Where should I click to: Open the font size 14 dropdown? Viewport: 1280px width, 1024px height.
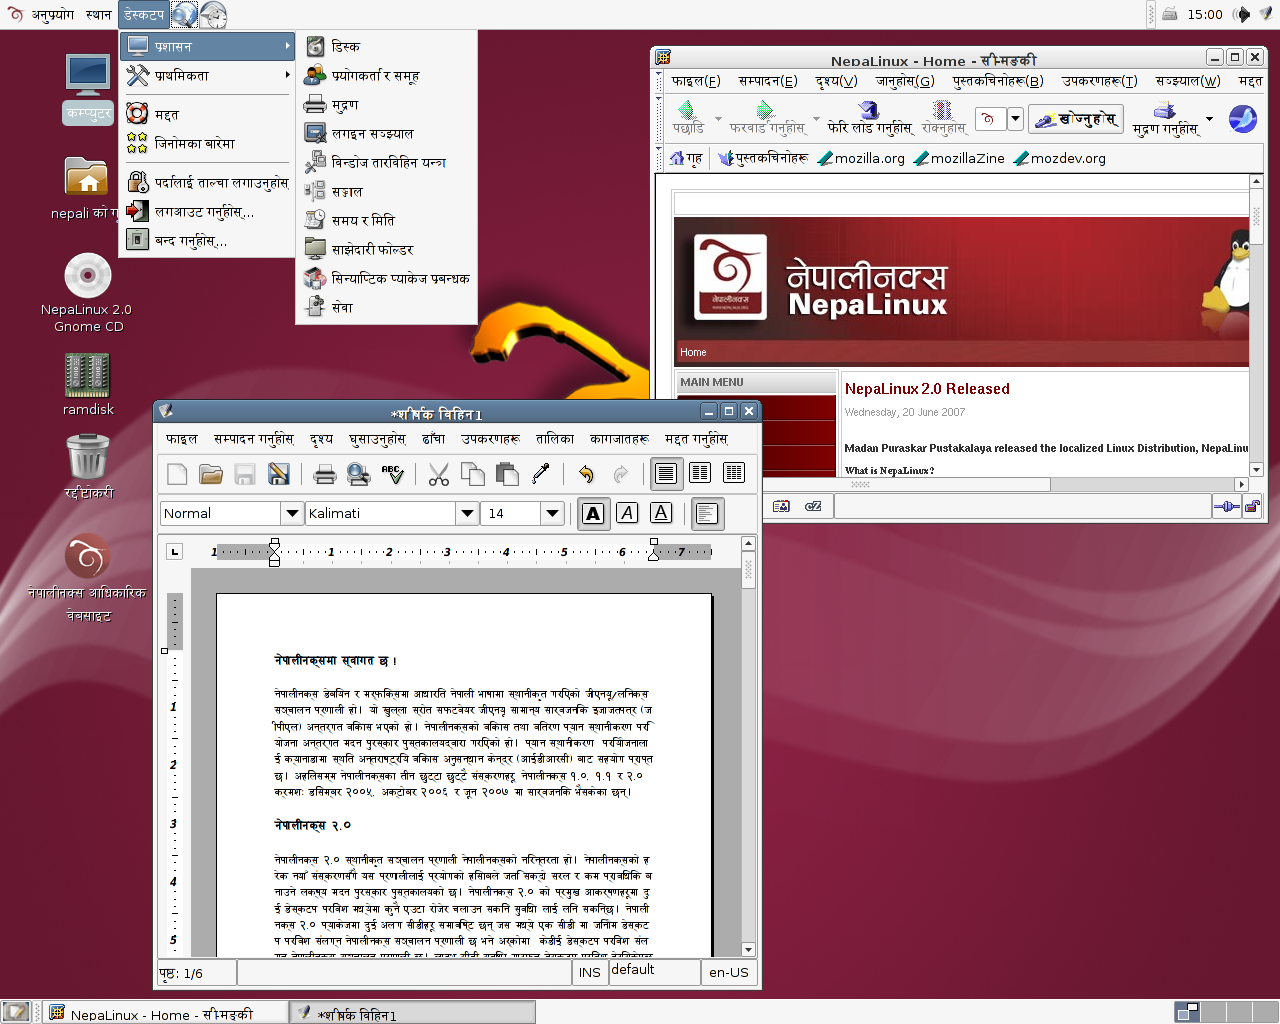click(553, 513)
